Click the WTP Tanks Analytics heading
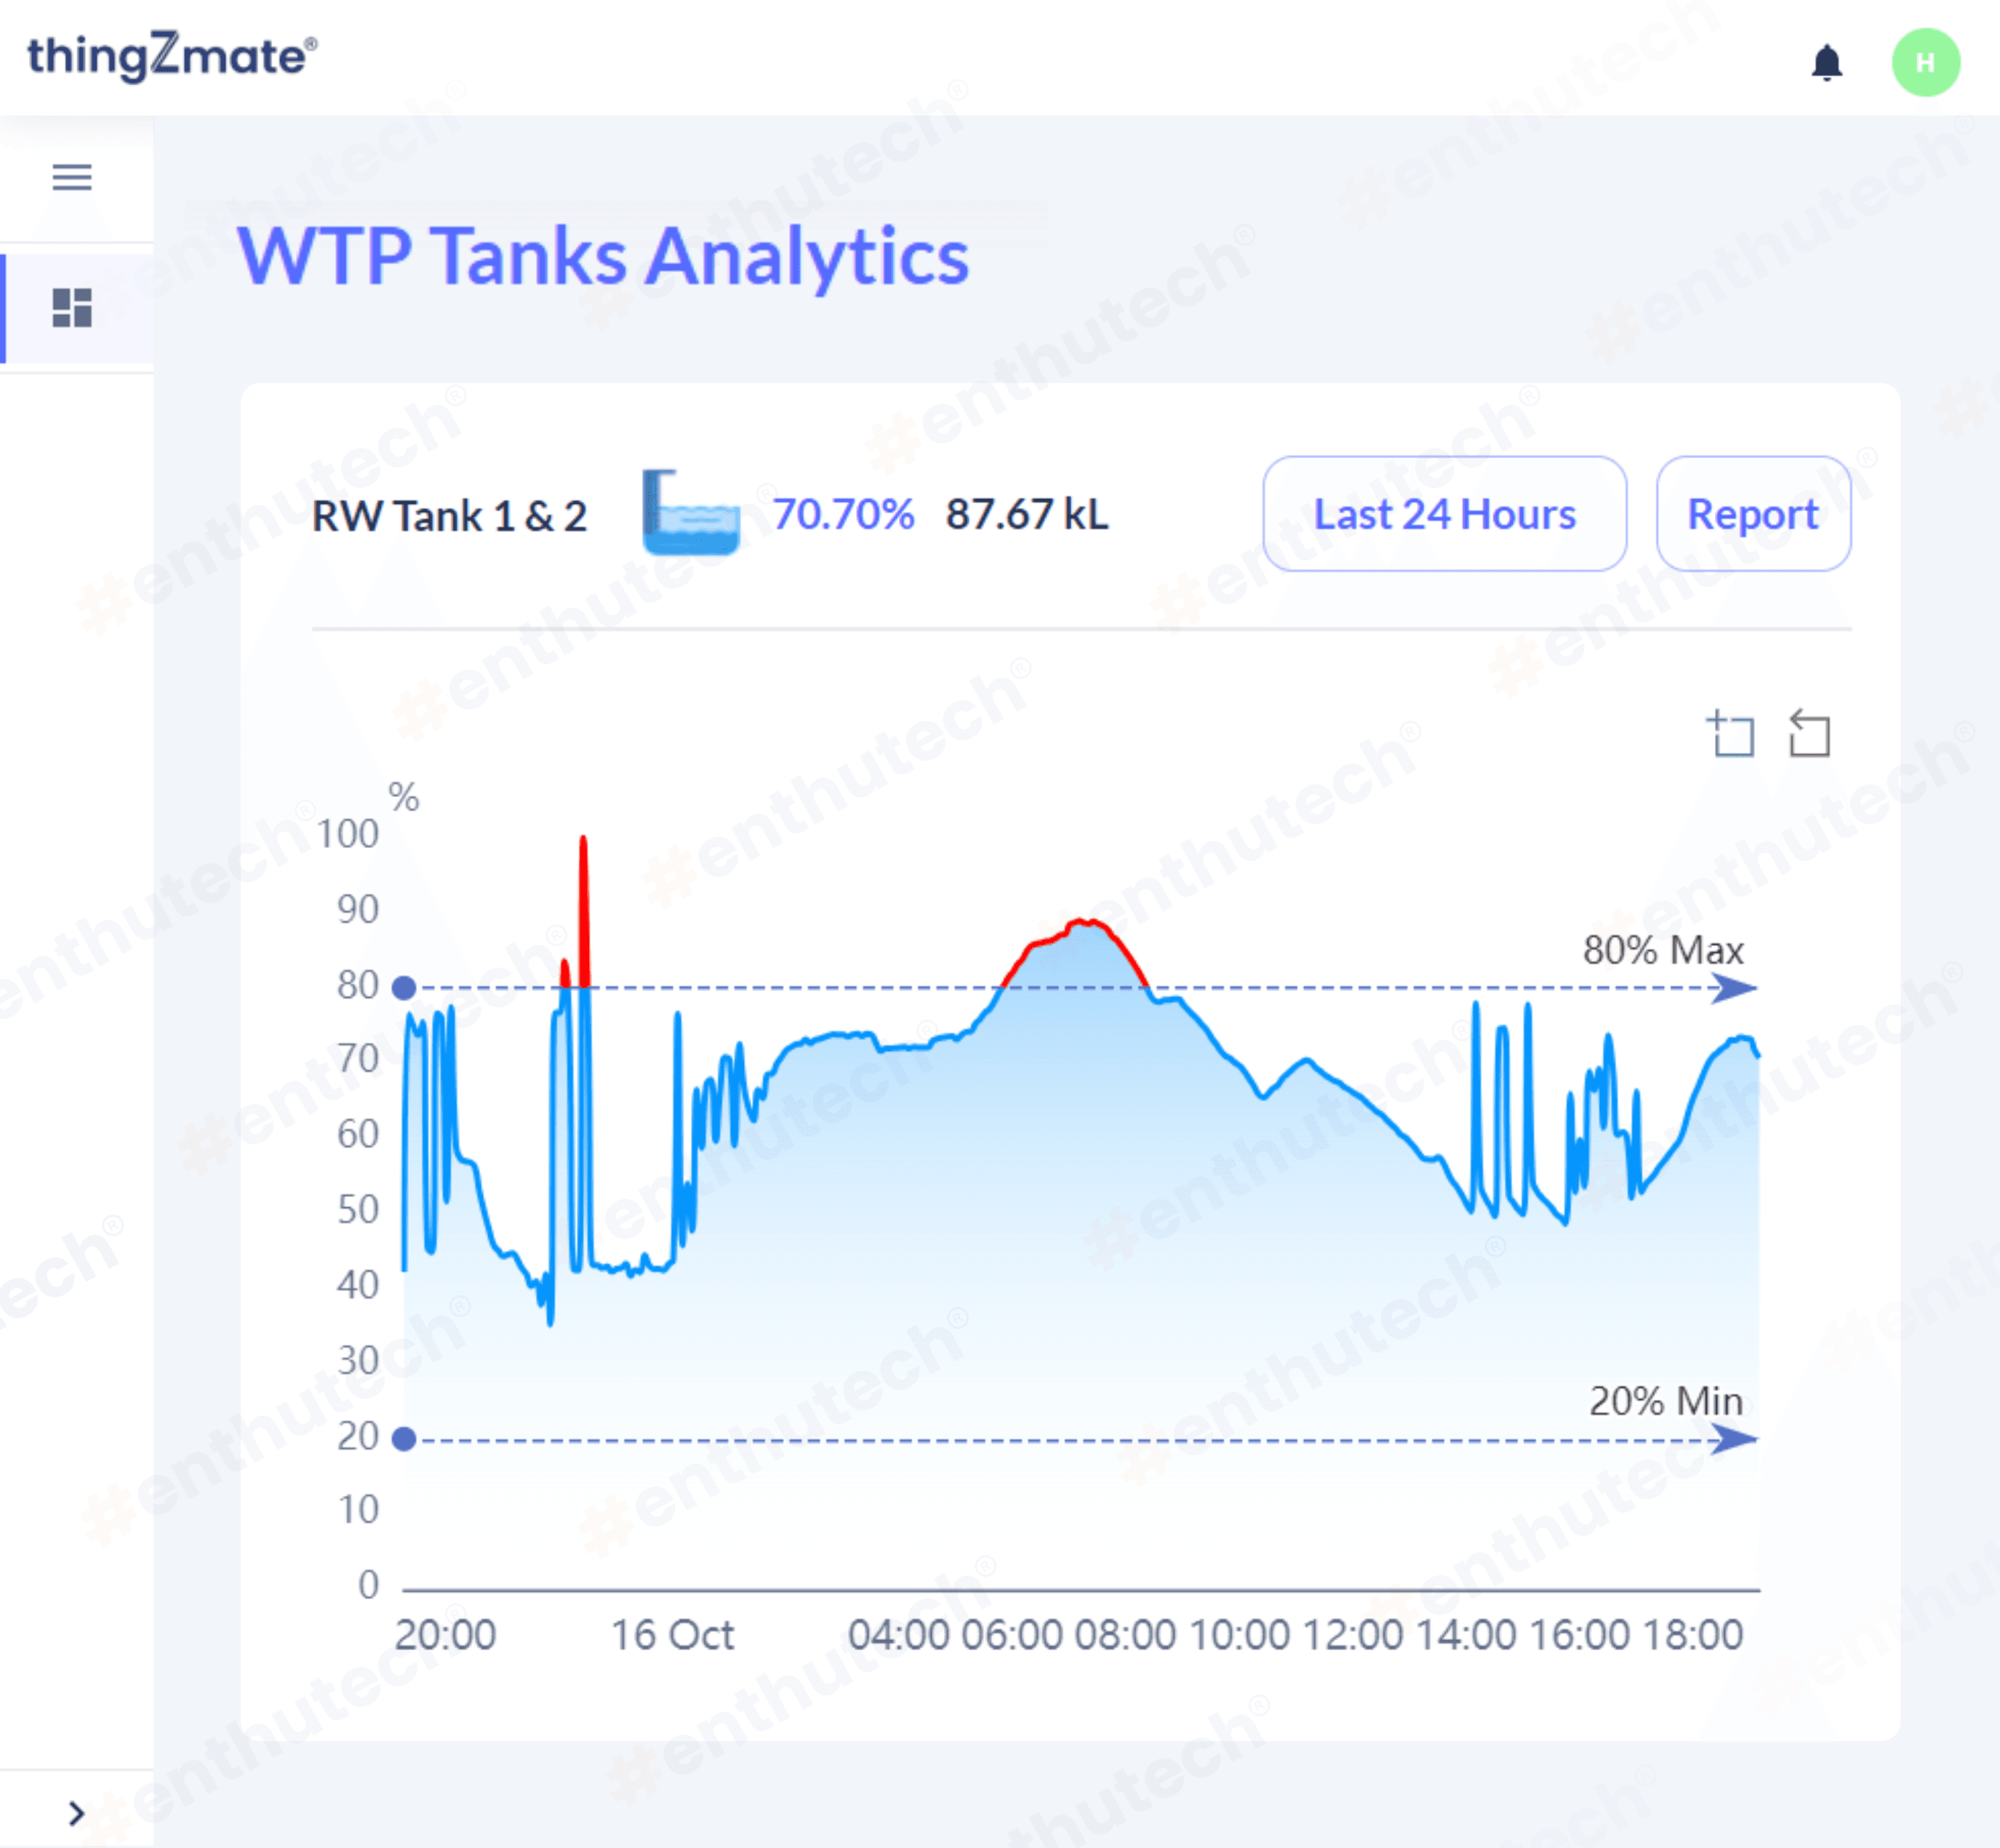Image resolution: width=2000 pixels, height=1848 pixels. (x=603, y=256)
